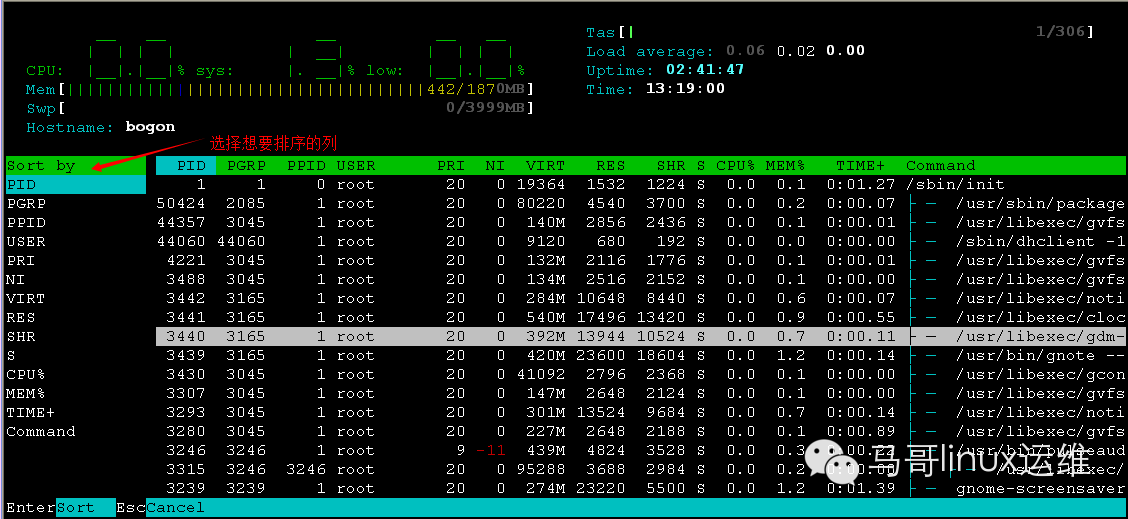
Task: Select PID in the Sort by list
Action: click(76, 184)
